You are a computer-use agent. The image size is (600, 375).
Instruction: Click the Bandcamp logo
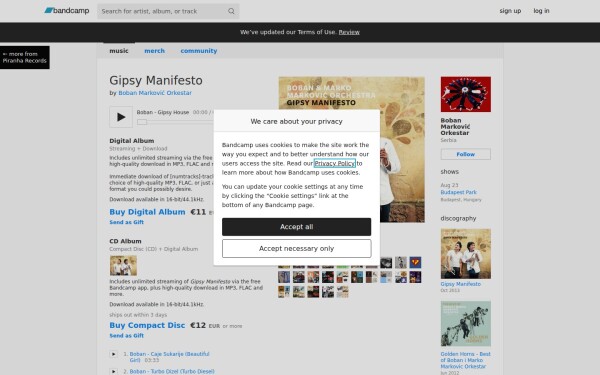[x=67, y=11]
